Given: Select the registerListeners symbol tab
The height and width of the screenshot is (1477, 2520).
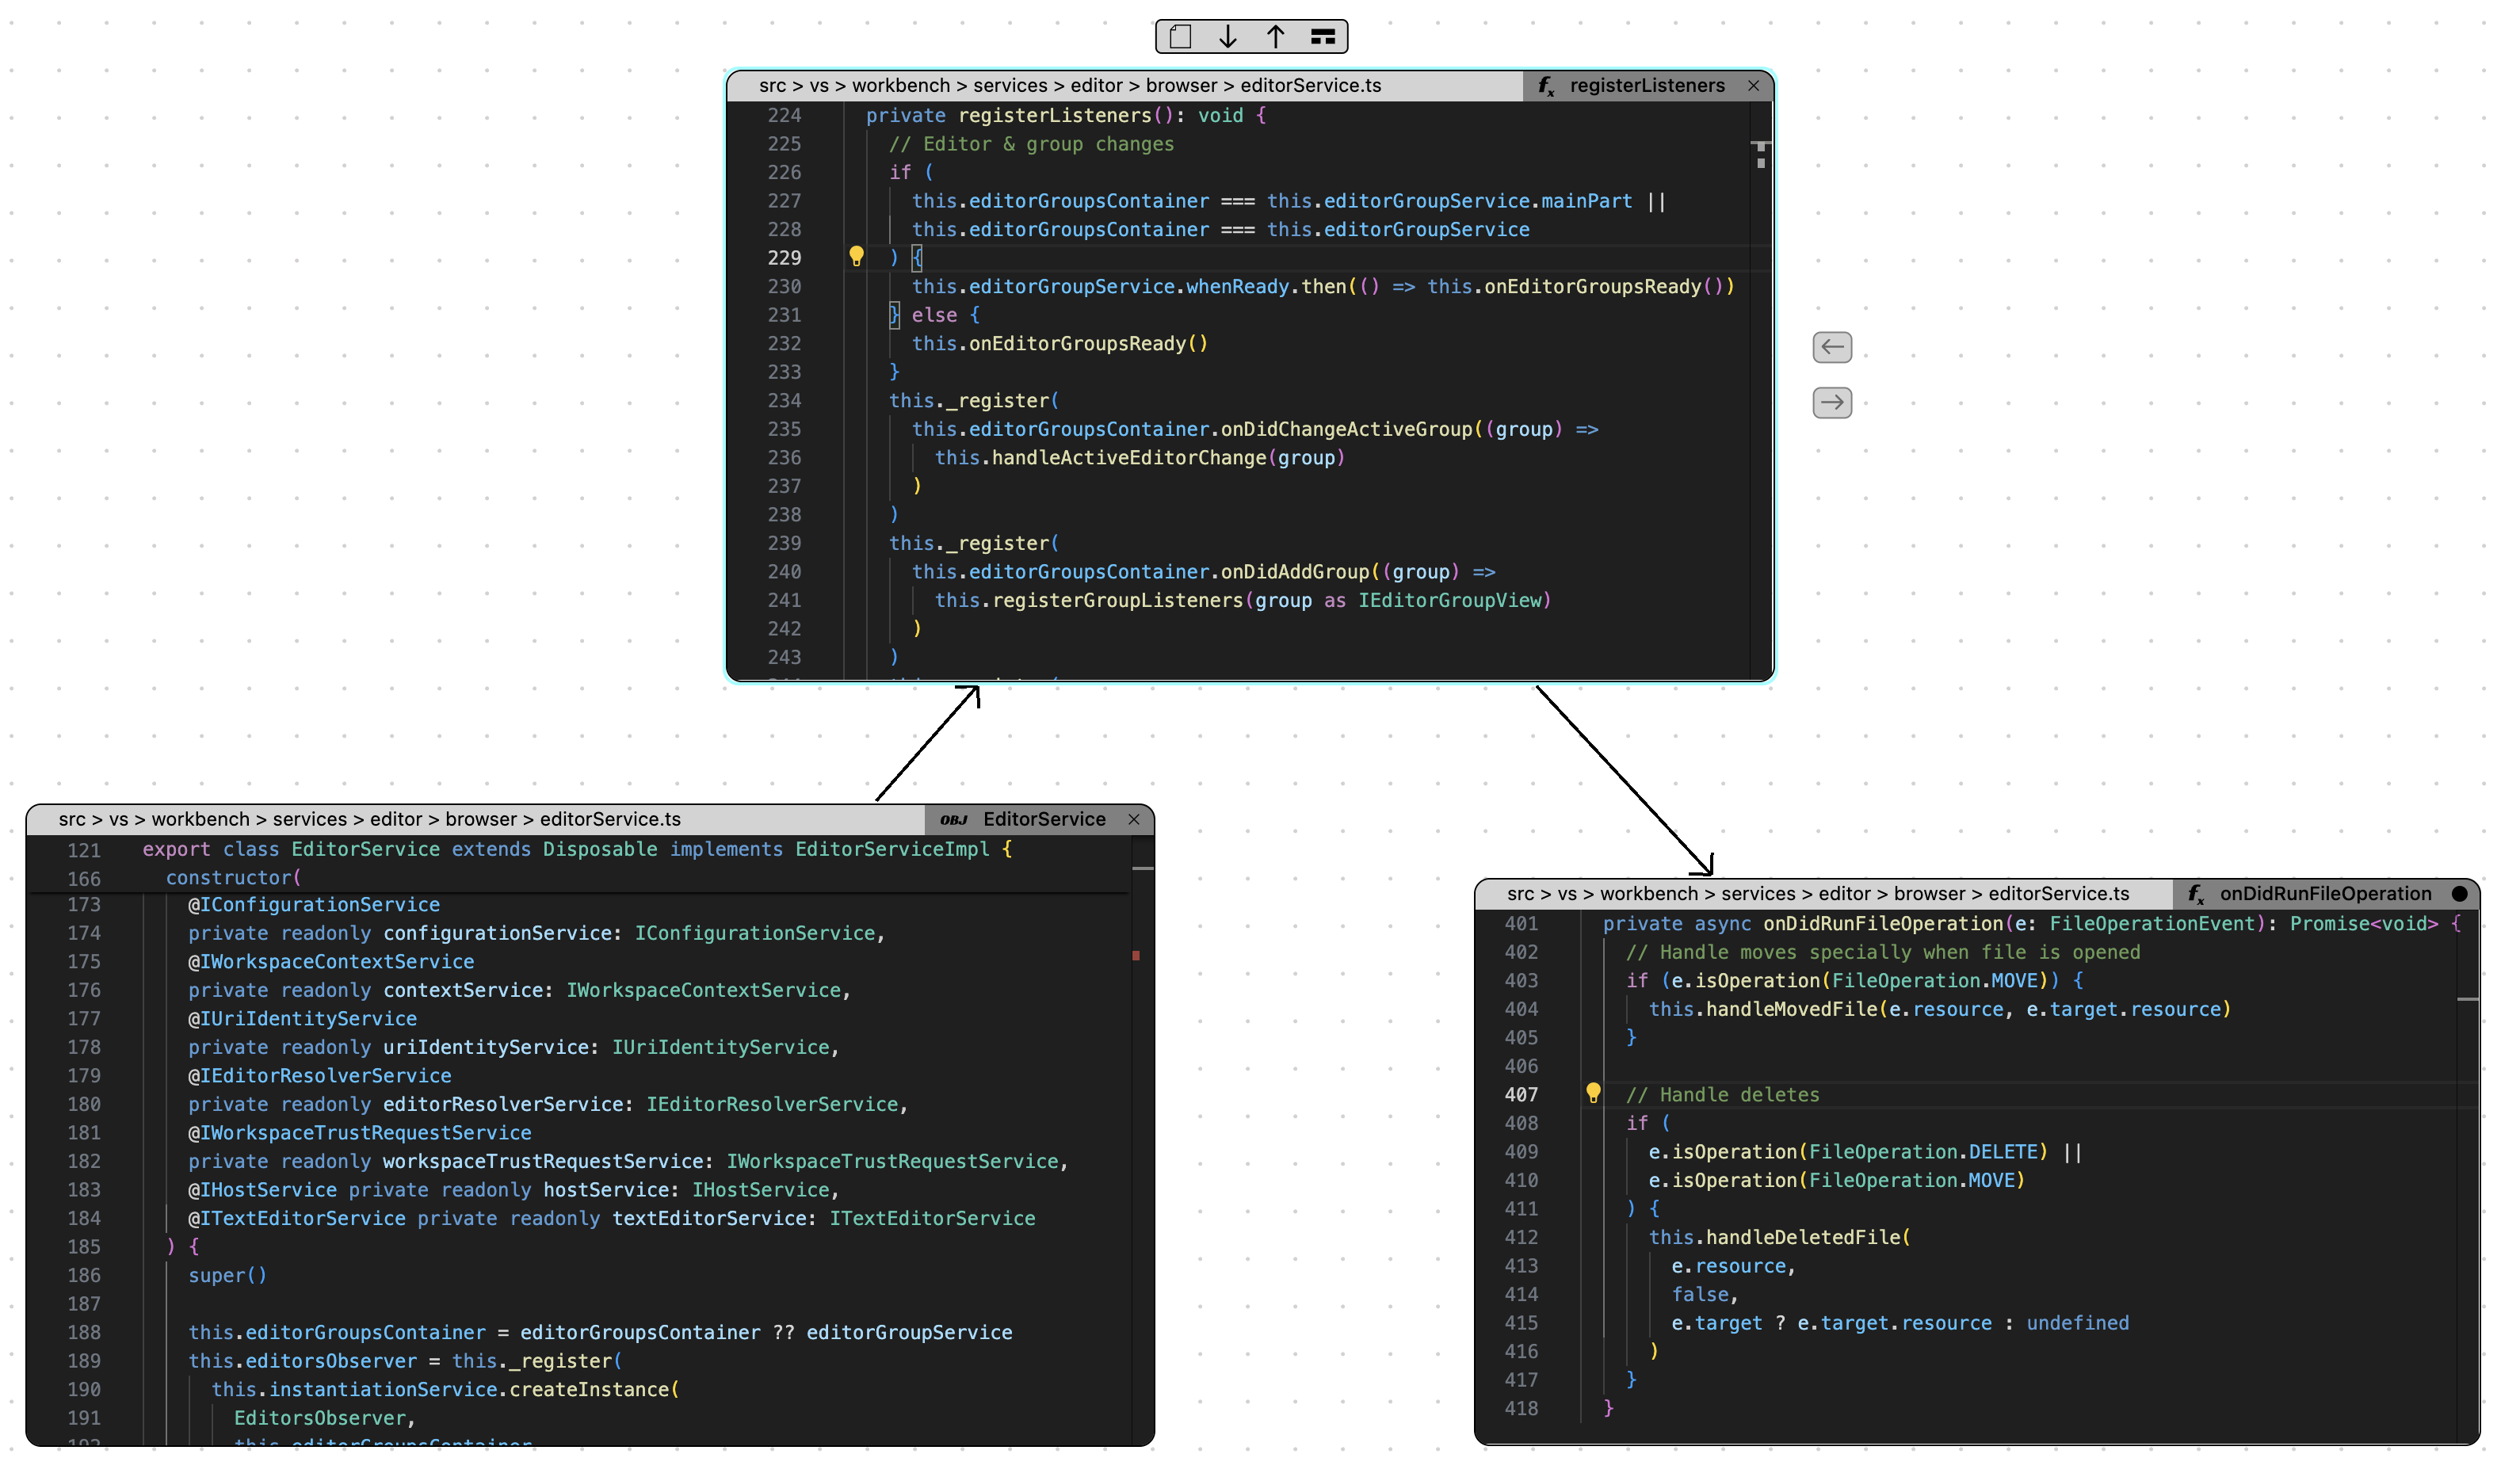Looking at the screenshot, I should click(x=1647, y=86).
